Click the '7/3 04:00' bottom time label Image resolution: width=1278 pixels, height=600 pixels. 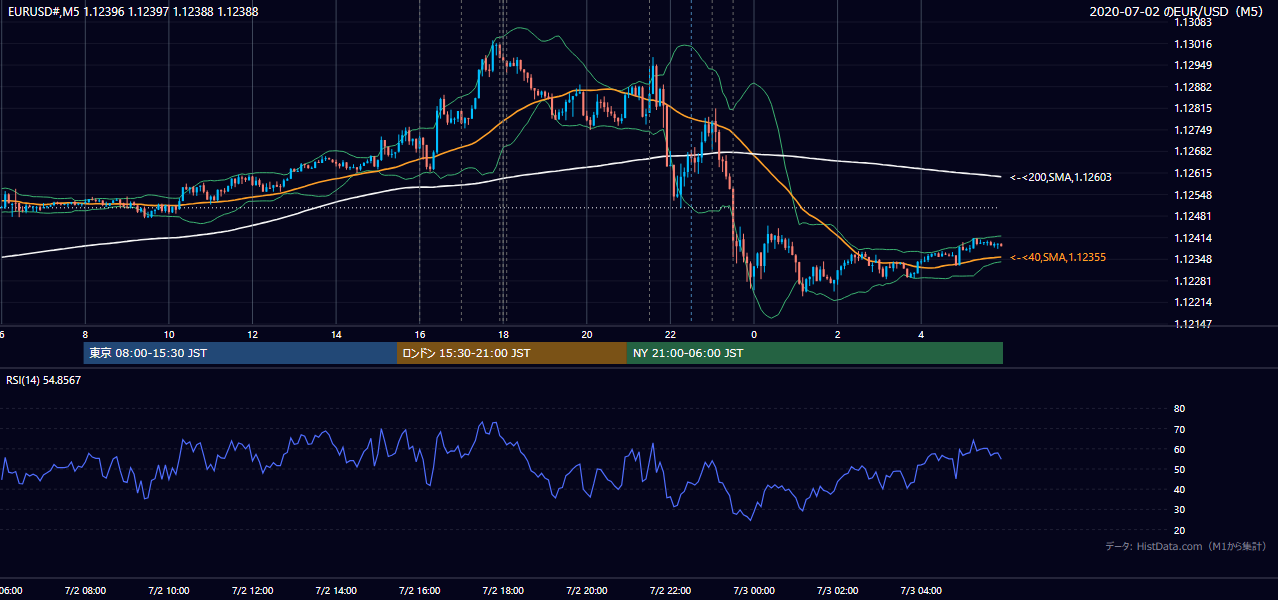[921, 590]
